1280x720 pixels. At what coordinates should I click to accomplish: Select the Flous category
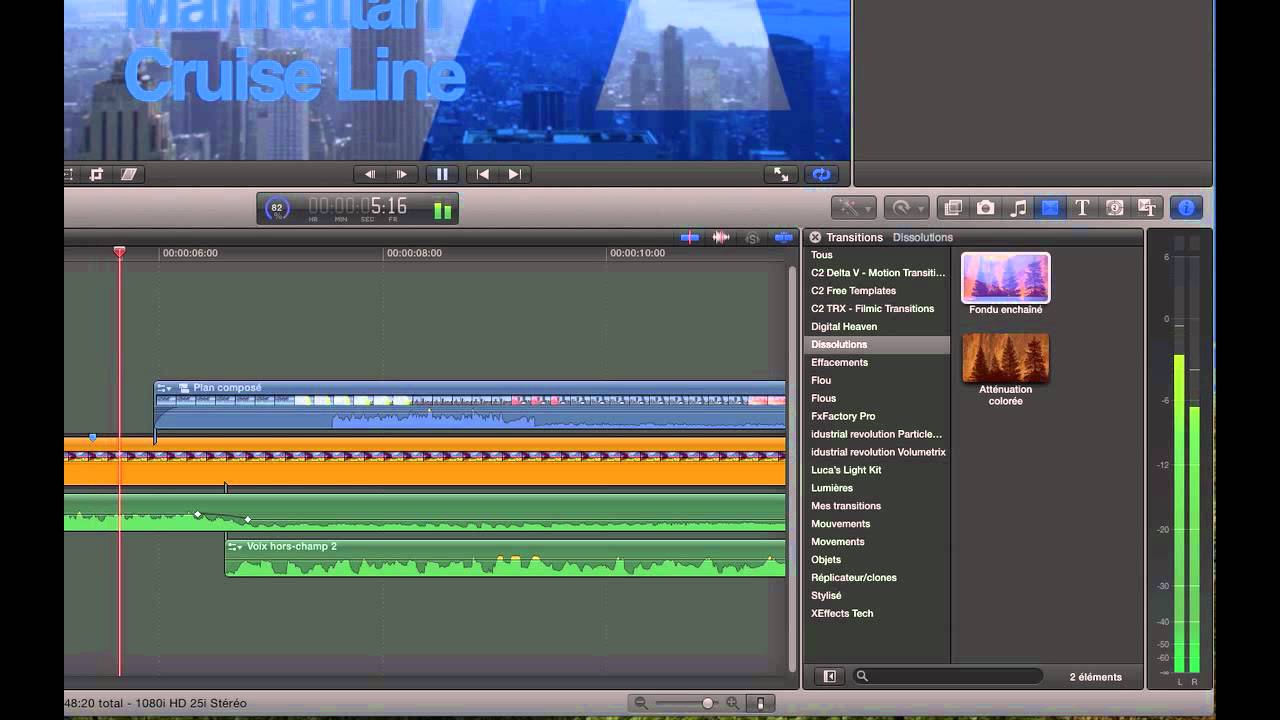click(877, 399)
